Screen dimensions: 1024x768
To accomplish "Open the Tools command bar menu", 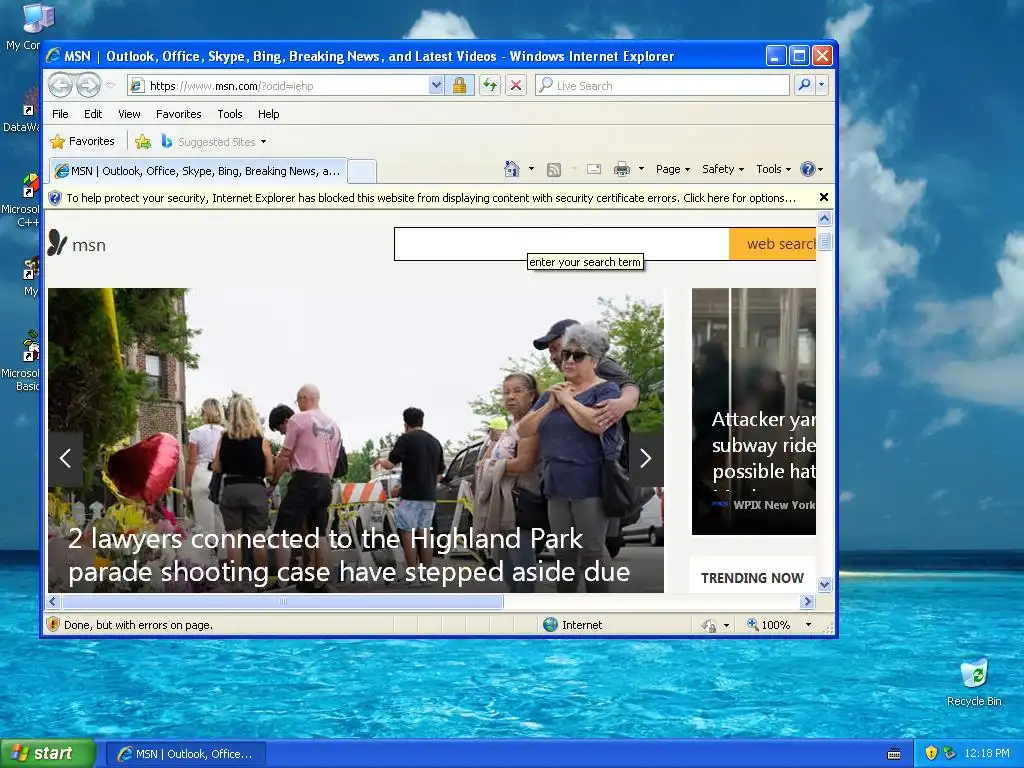I will tap(774, 169).
